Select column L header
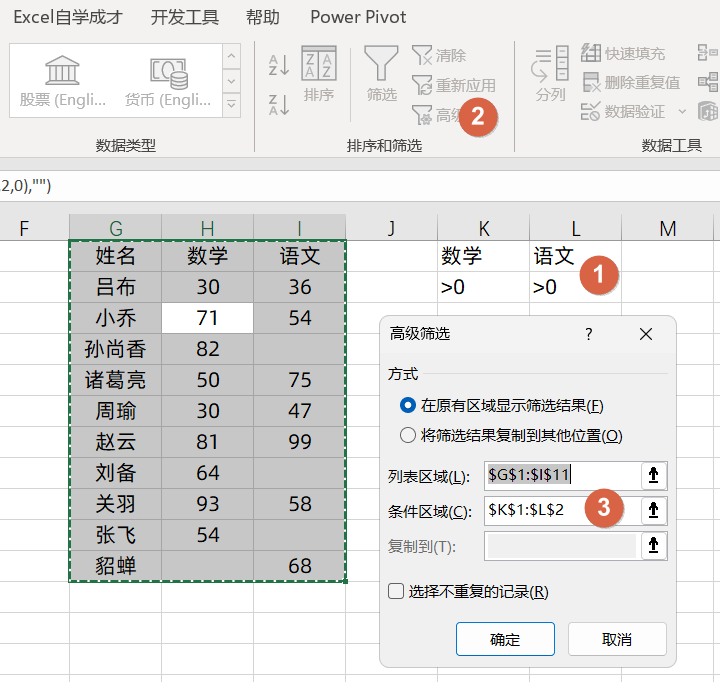Image resolution: width=720 pixels, height=682 pixels. pyautogui.click(x=575, y=228)
